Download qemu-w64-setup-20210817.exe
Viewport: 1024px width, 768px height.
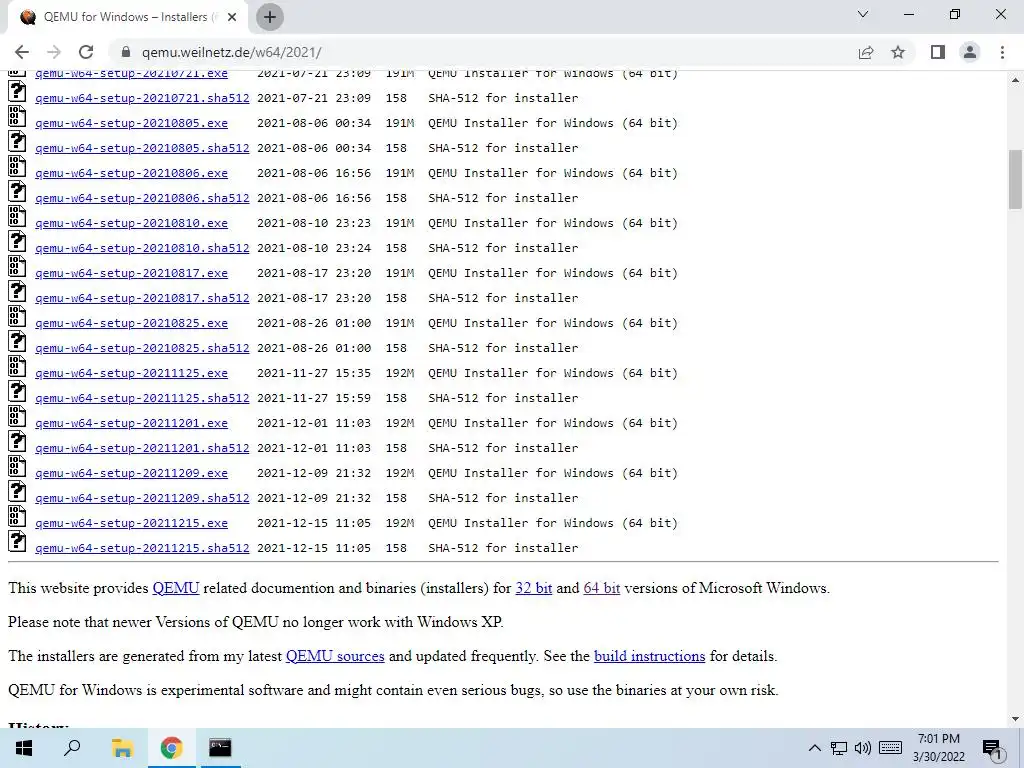131,273
